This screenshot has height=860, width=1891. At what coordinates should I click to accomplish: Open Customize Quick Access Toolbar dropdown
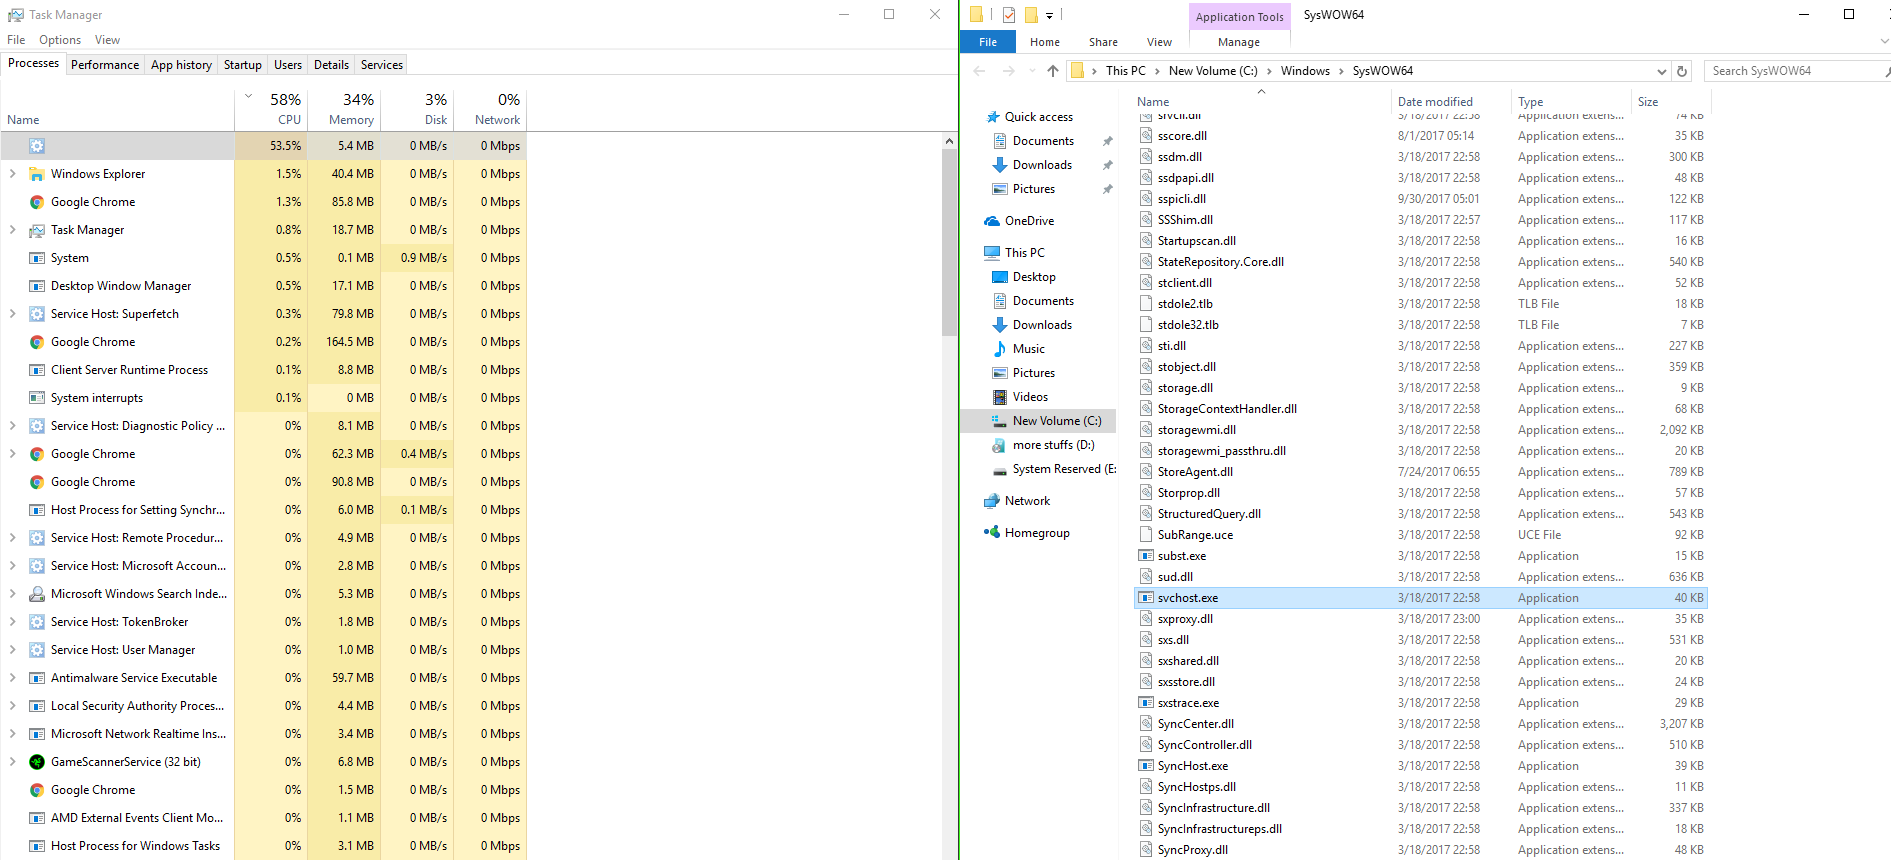tap(1049, 15)
